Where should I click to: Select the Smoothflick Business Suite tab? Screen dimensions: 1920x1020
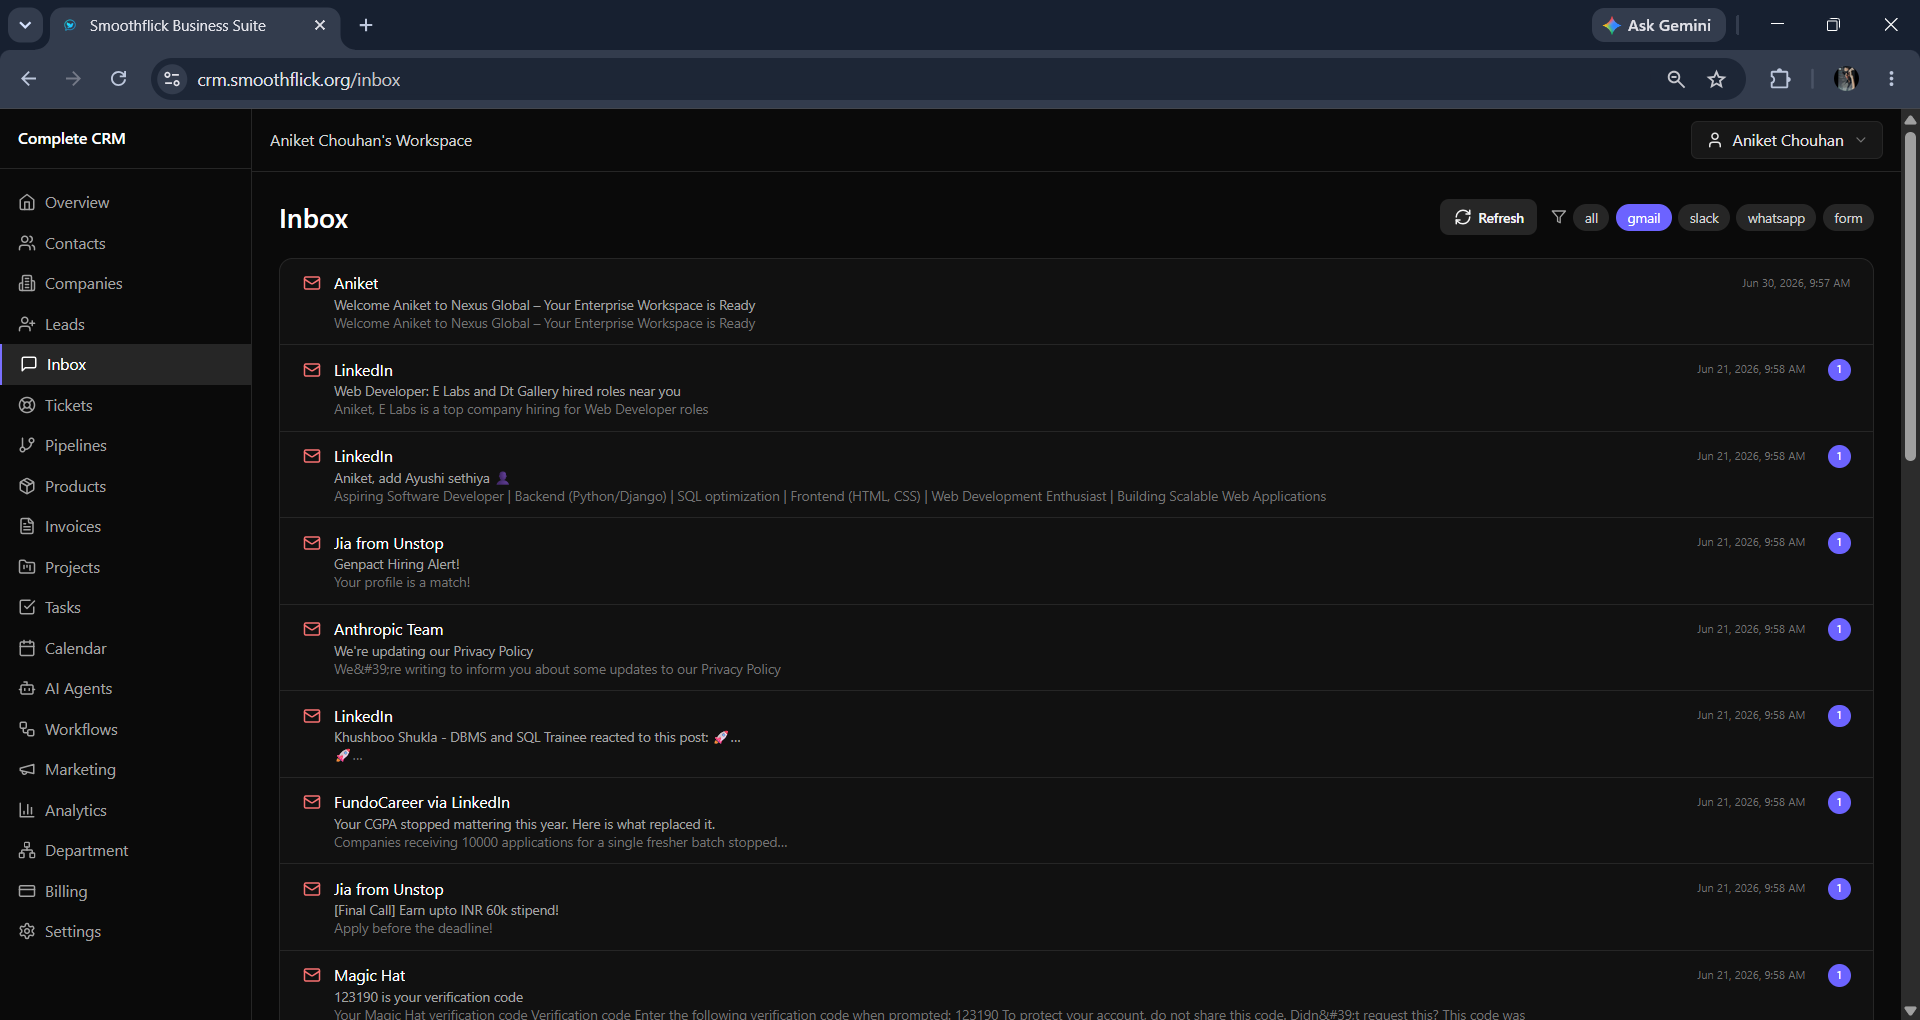pos(195,26)
